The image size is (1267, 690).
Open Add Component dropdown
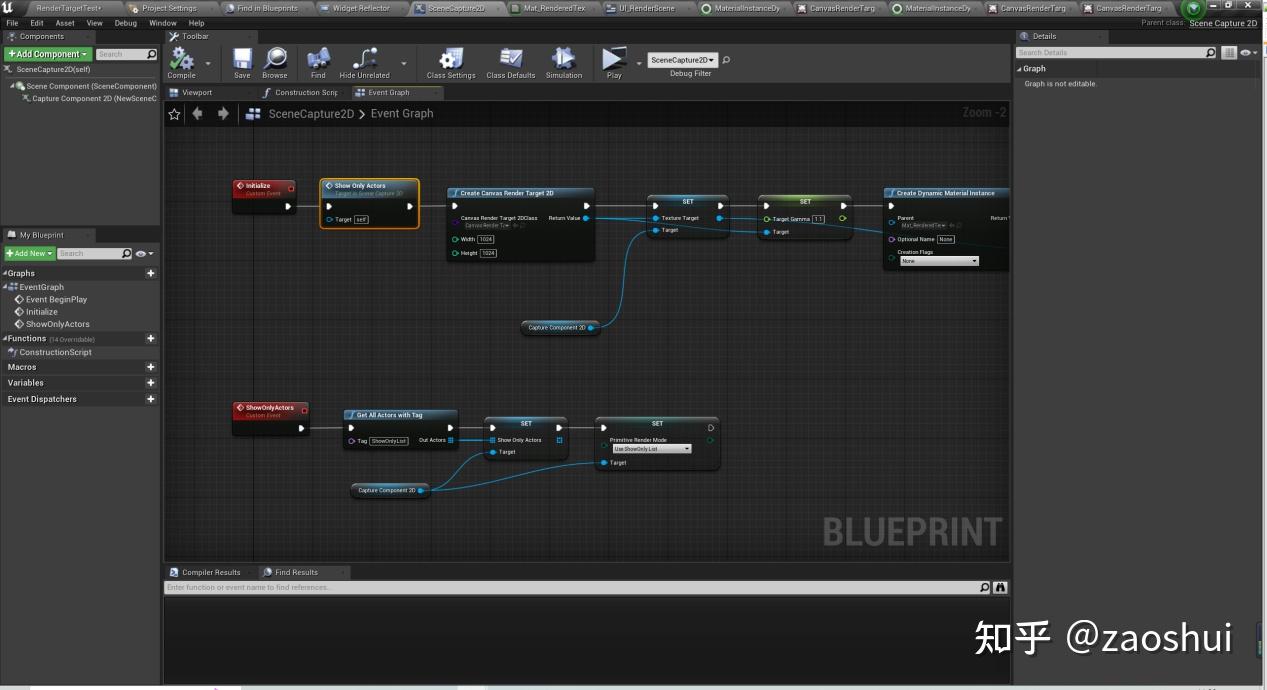[48, 54]
